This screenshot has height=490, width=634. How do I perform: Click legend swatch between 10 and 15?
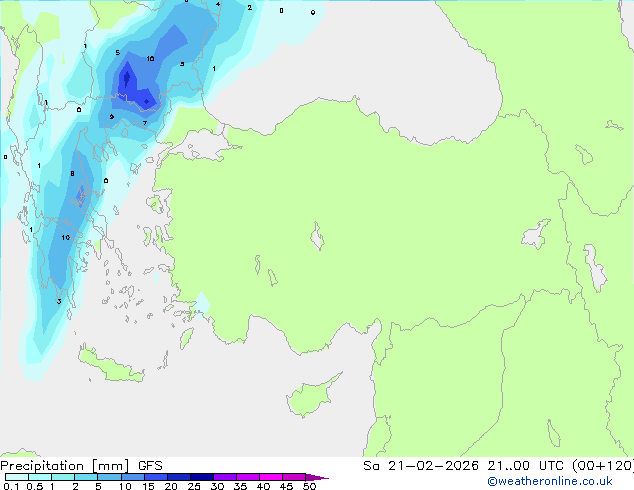pyautogui.click(x=132, y=477)
